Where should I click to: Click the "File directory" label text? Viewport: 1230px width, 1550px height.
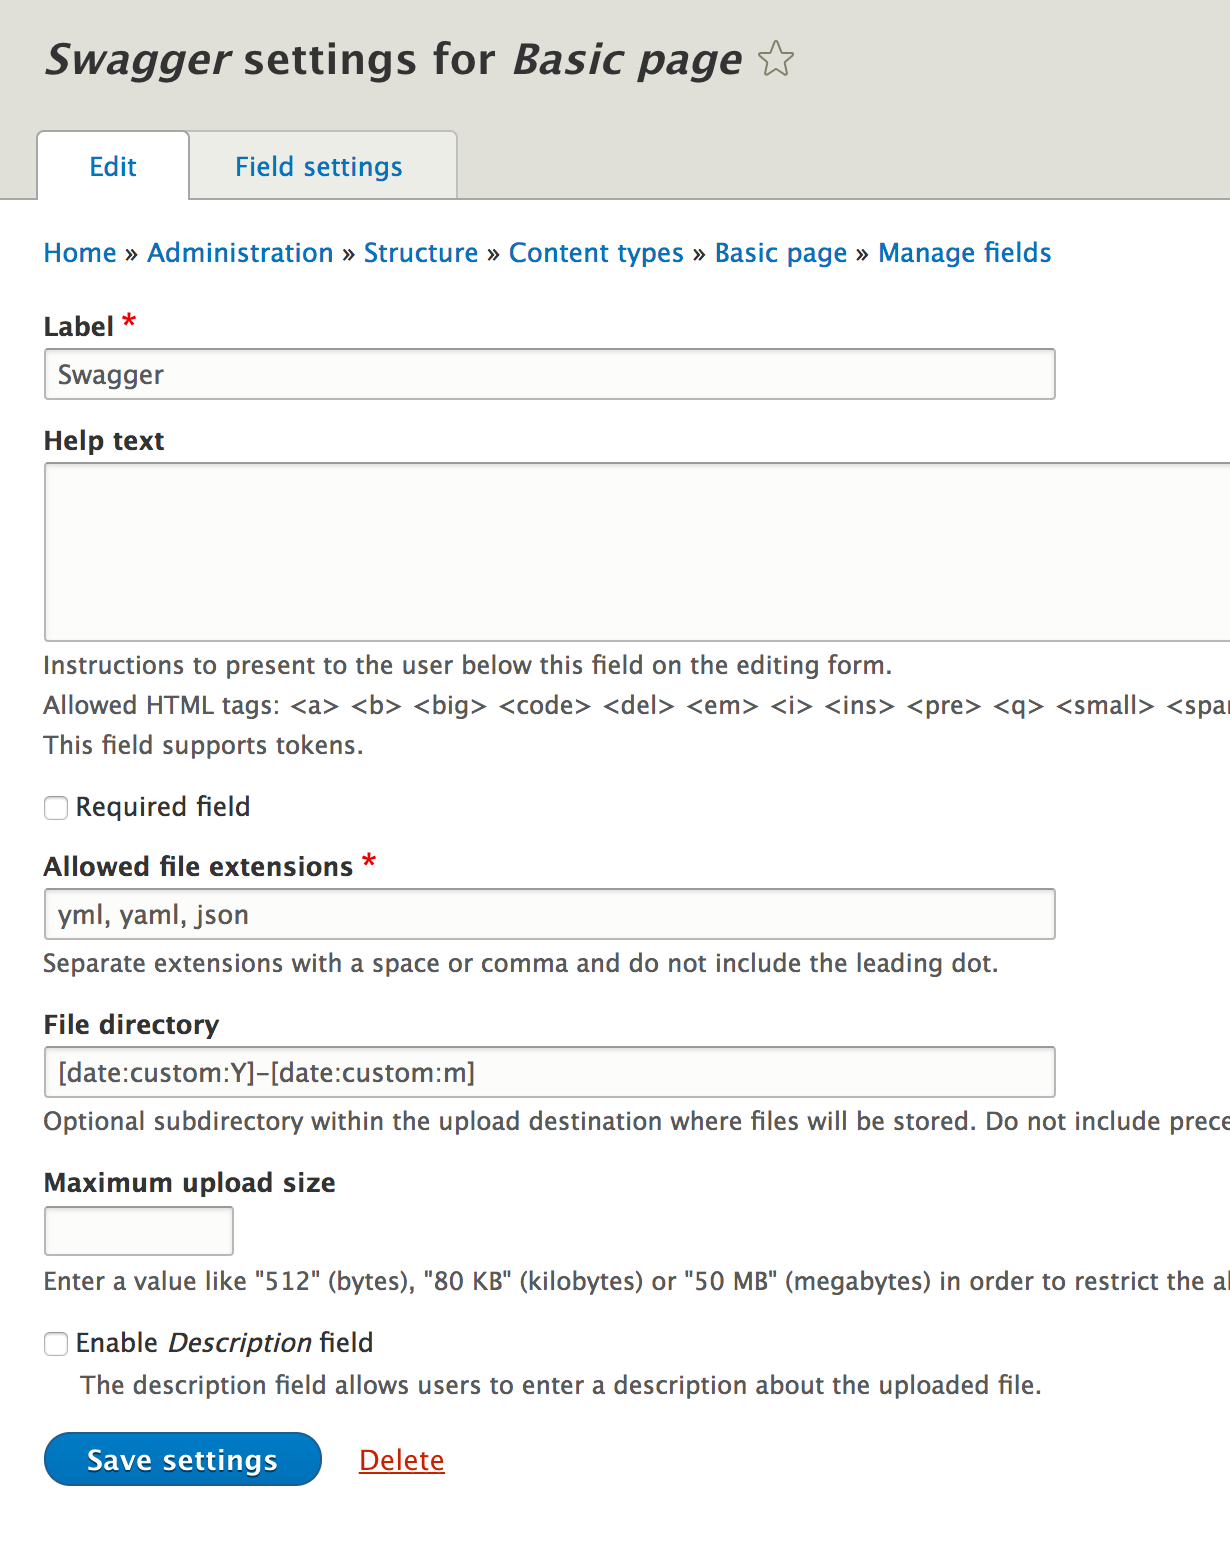pos(131,1024)
